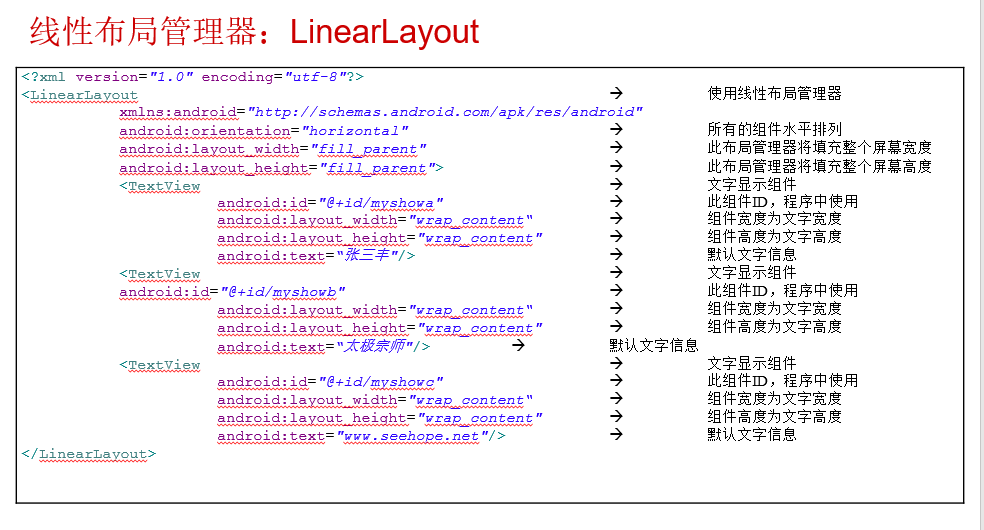This screenshot has width=984, height=530.
Task: Click the android:text="太极宗师" line
Action: click(x=324, y=346)
